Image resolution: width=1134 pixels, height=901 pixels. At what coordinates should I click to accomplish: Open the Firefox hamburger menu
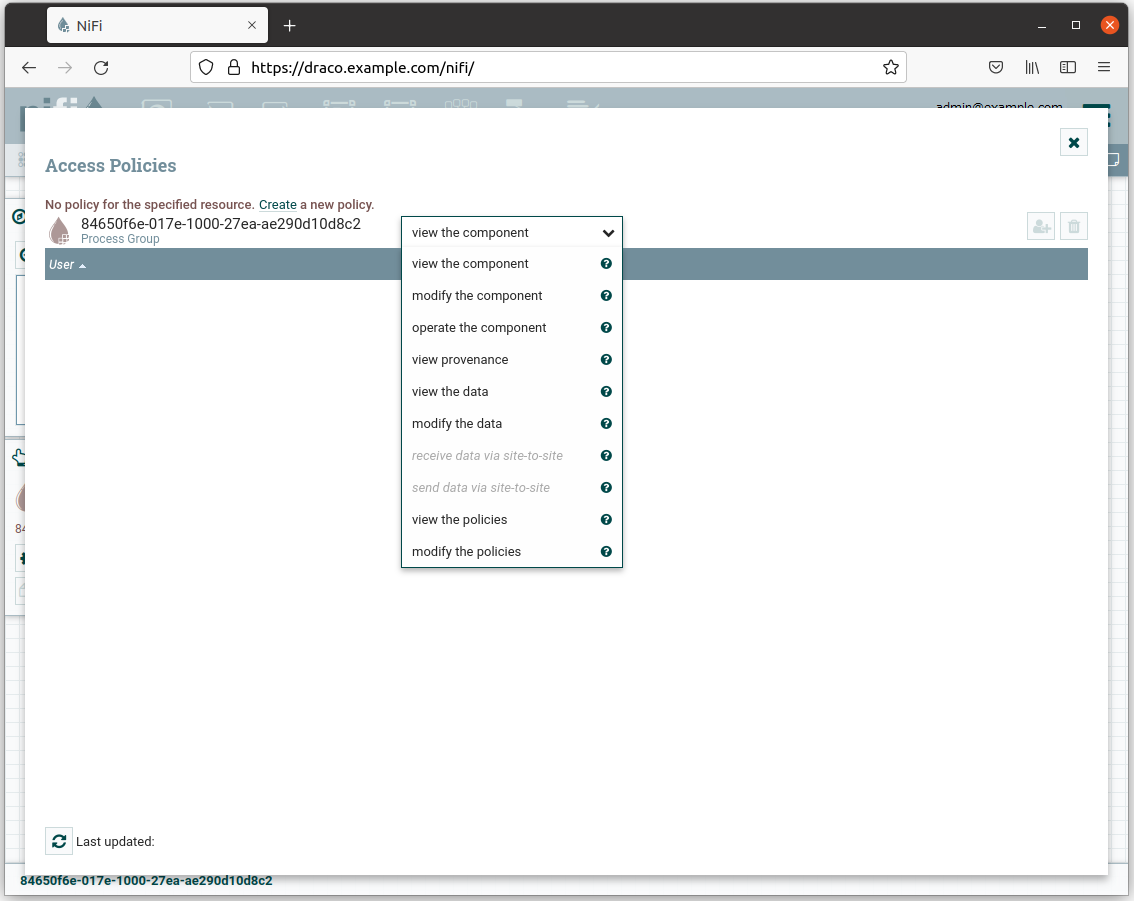point(1104,67)
